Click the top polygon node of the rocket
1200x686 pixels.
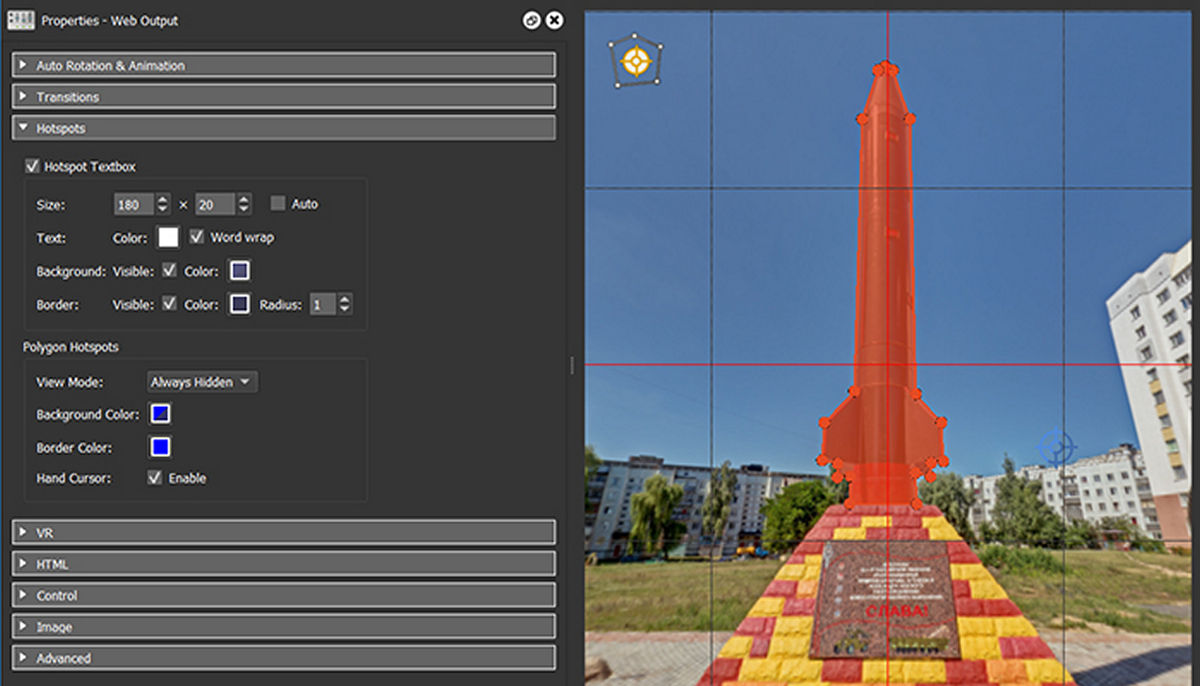click(884, 68)
